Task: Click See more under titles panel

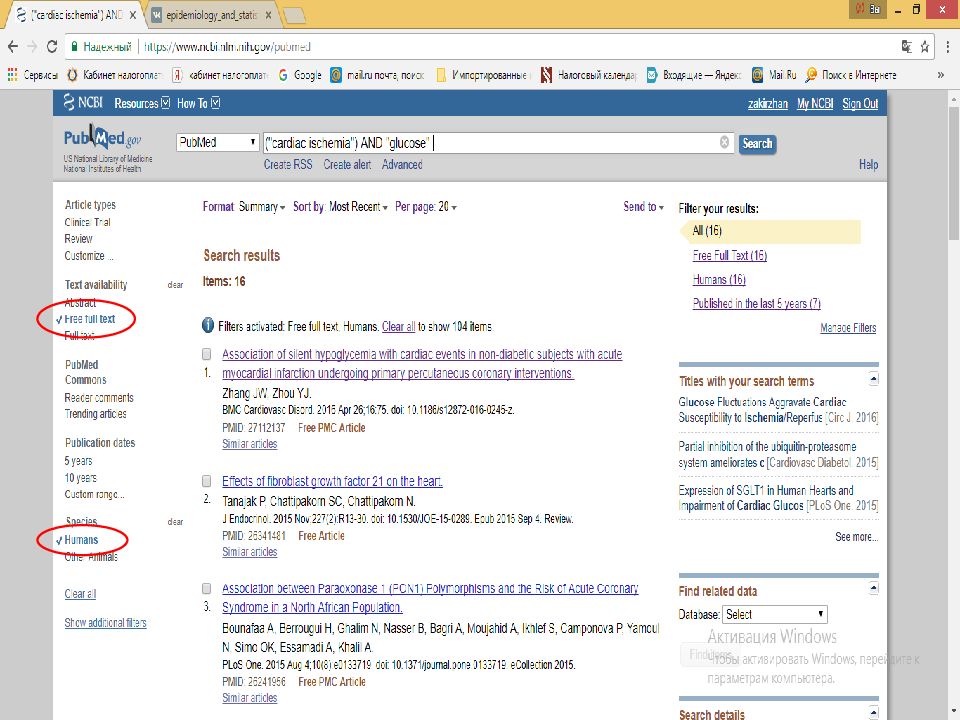Action: click(857, 537)
